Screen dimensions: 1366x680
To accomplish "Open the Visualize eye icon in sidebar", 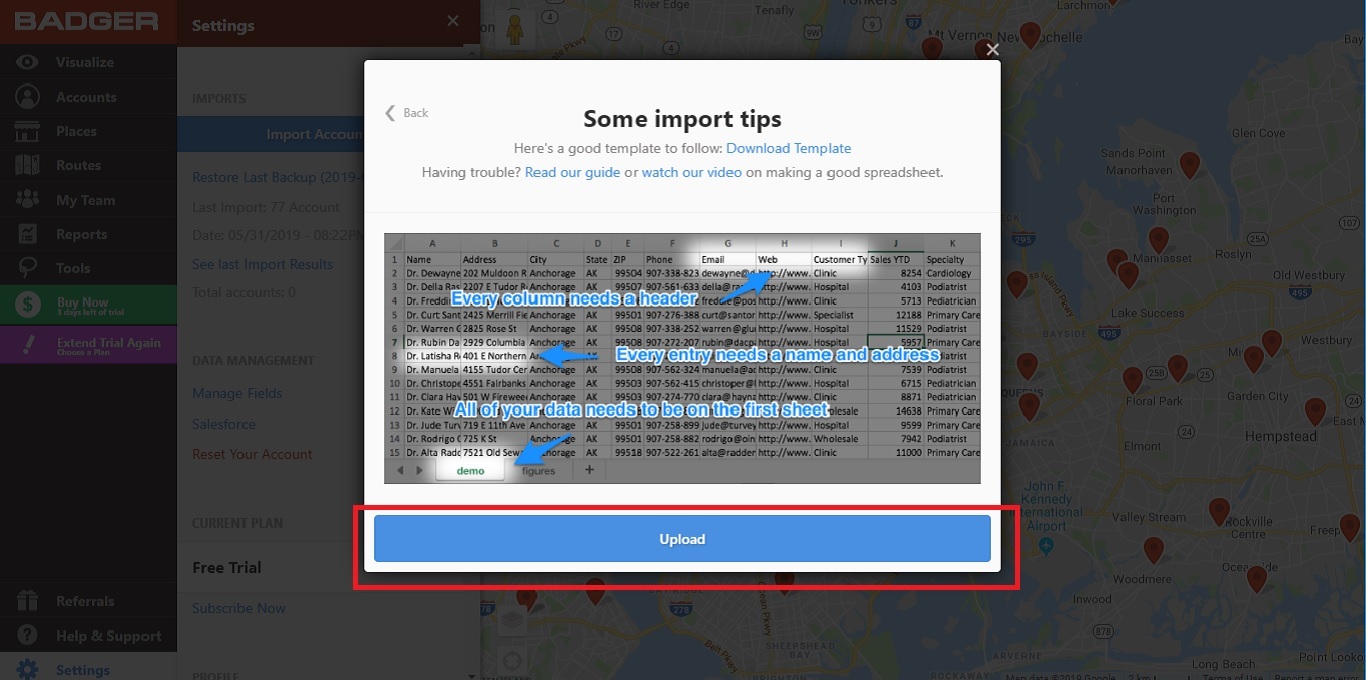I will pos(27,62).
